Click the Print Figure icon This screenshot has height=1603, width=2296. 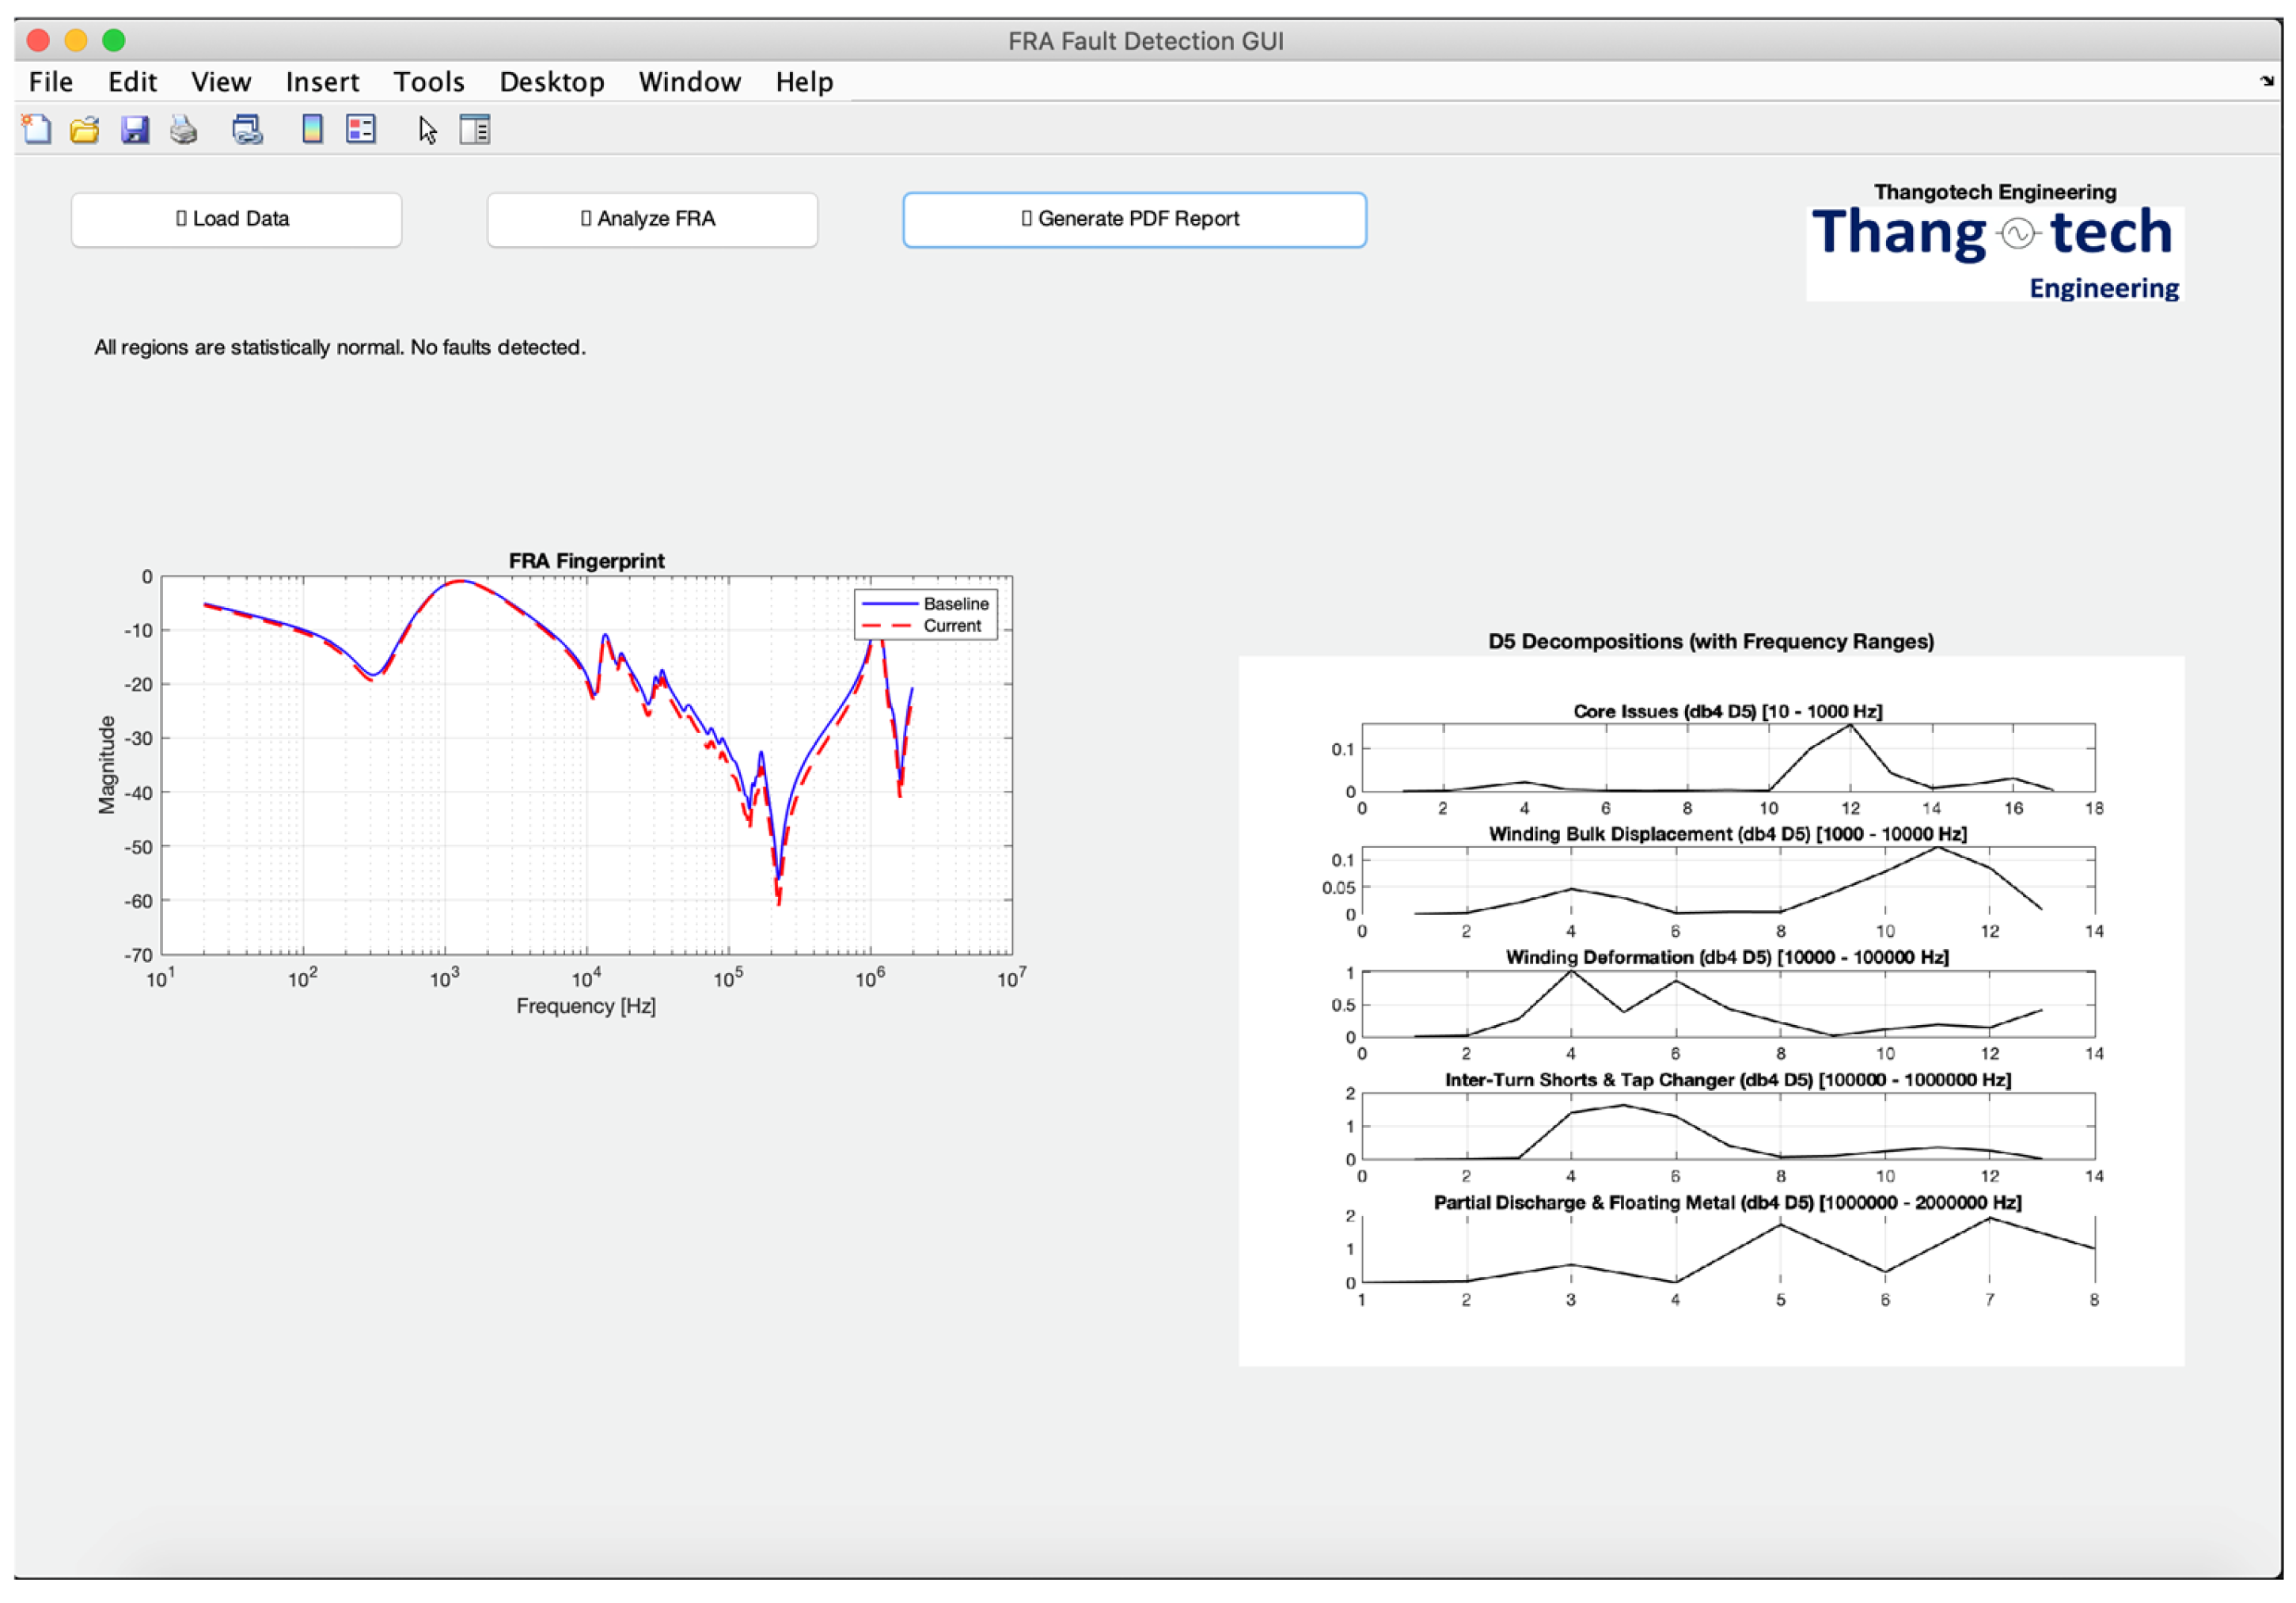(184, 130)
